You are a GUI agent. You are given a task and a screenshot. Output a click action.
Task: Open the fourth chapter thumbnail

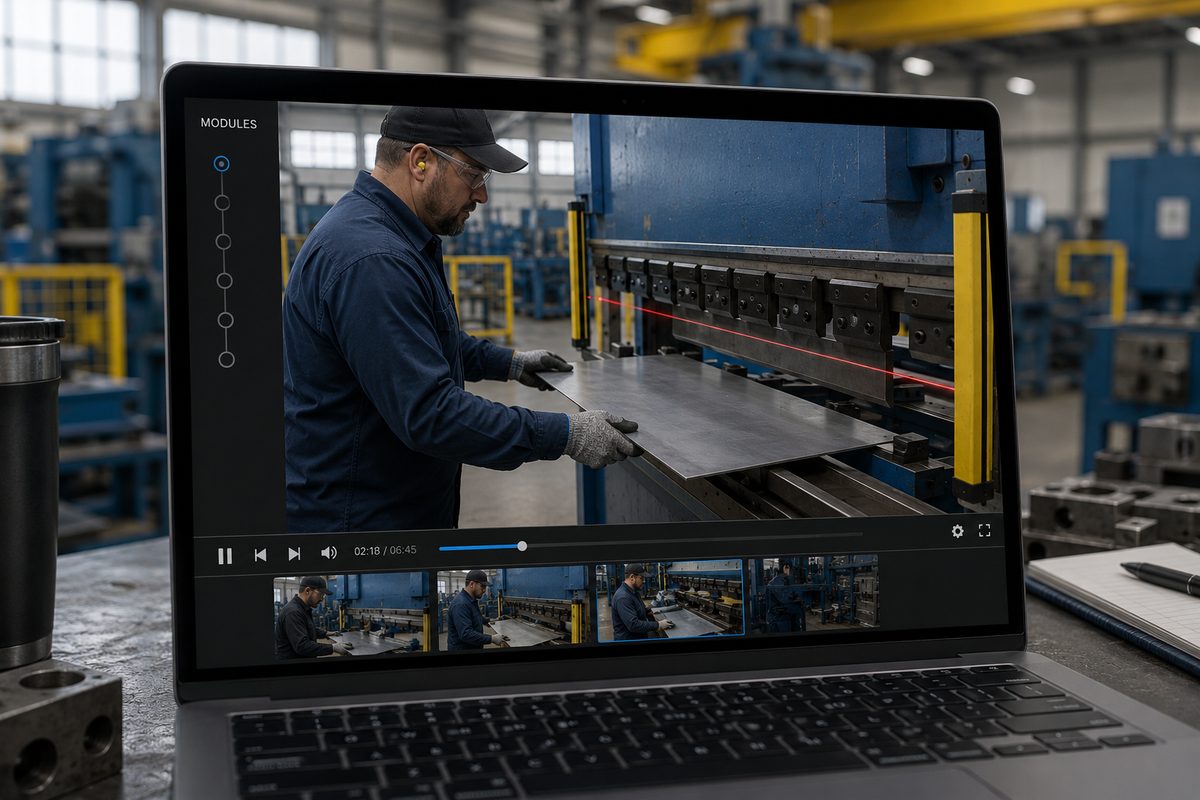pyautogui.click(x=814, y=593)
